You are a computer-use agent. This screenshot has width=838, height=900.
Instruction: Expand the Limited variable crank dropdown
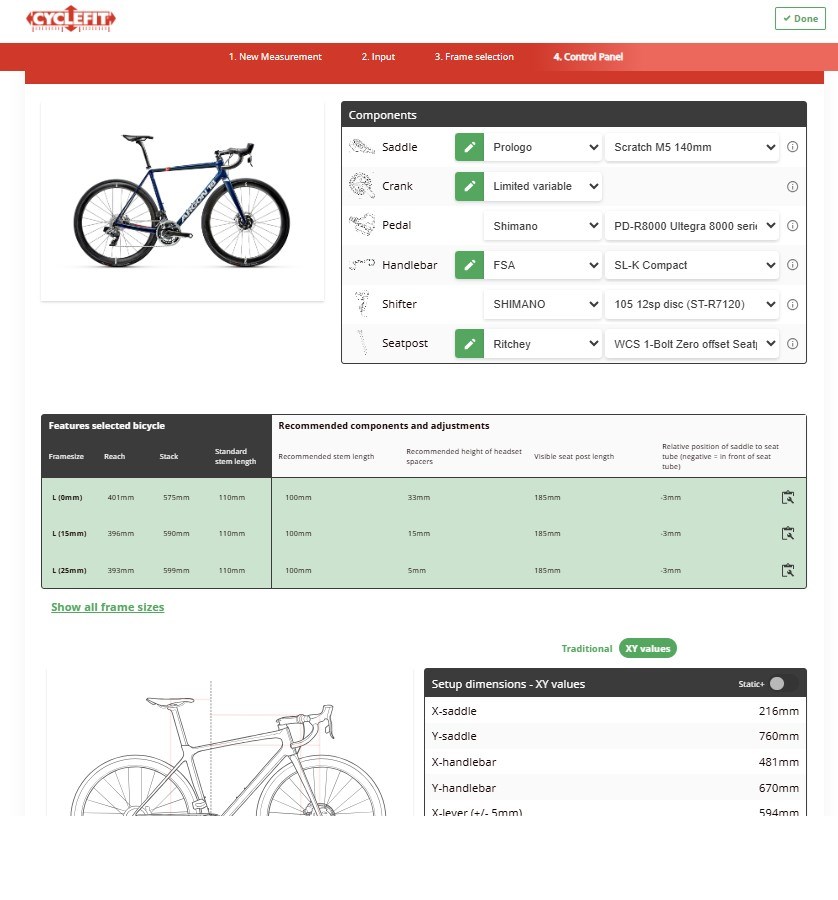pyautogui.click(x=543, y=186)
